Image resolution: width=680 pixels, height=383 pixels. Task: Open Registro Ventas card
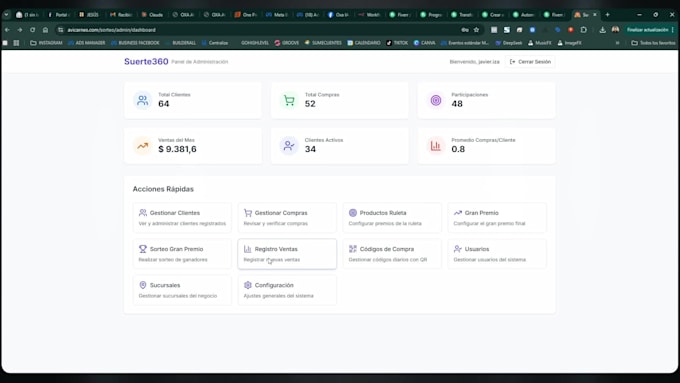[x=287, y=254]
